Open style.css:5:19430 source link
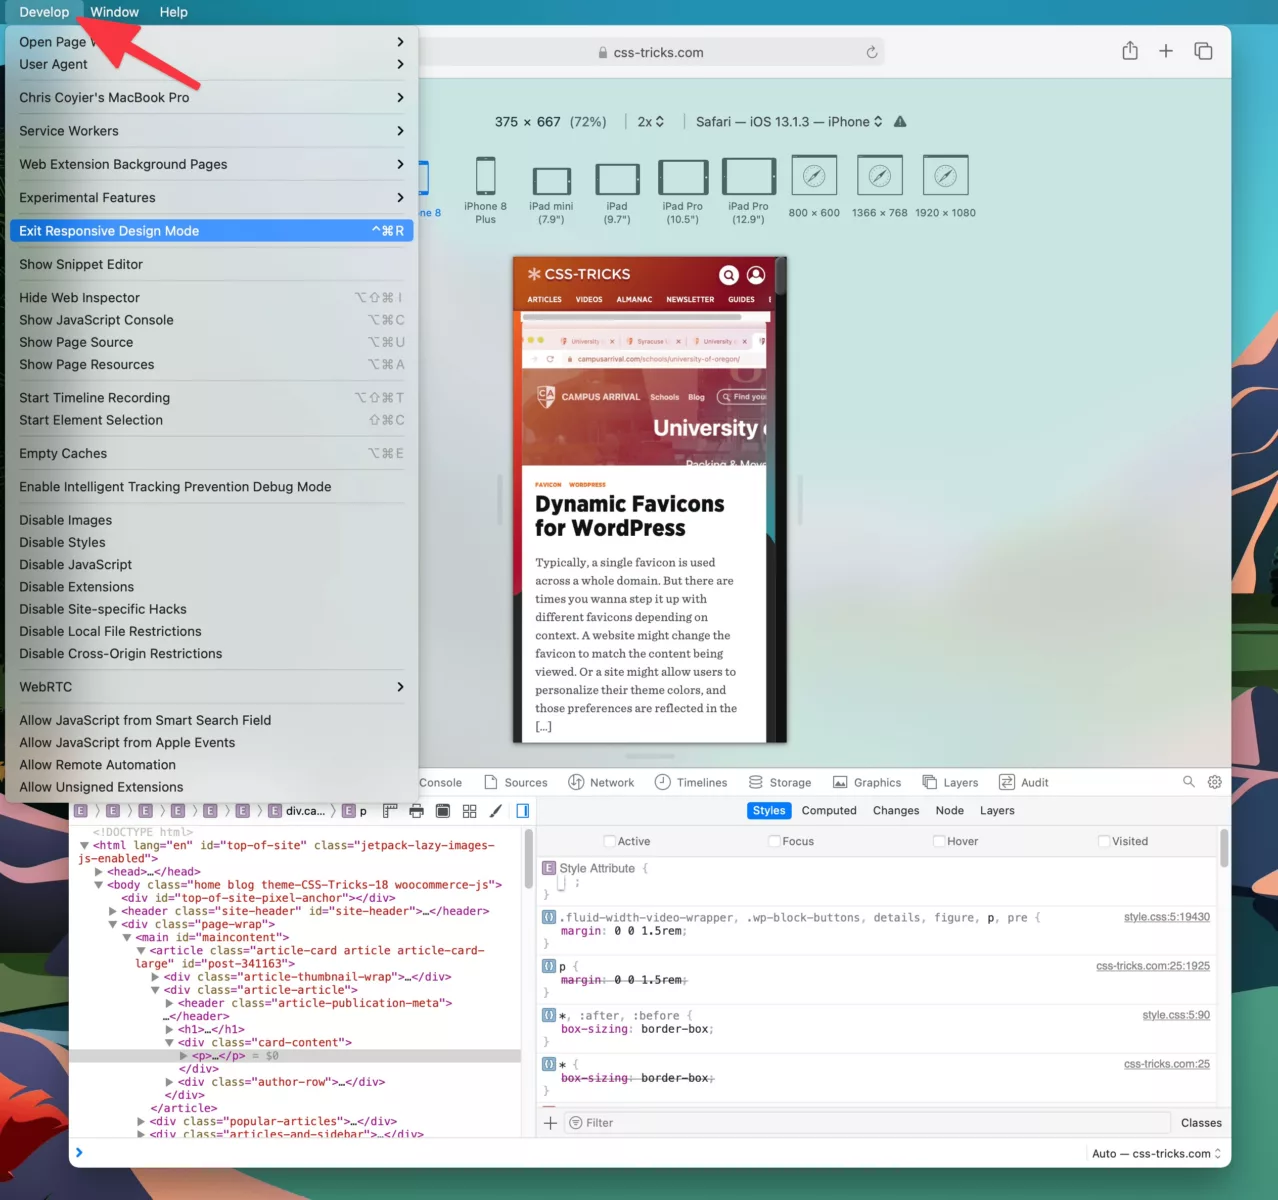 (x=1167, y=917)
